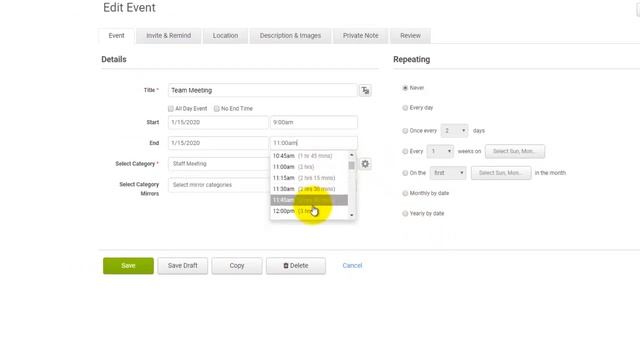Select Monthly by date option

(405, 193)
